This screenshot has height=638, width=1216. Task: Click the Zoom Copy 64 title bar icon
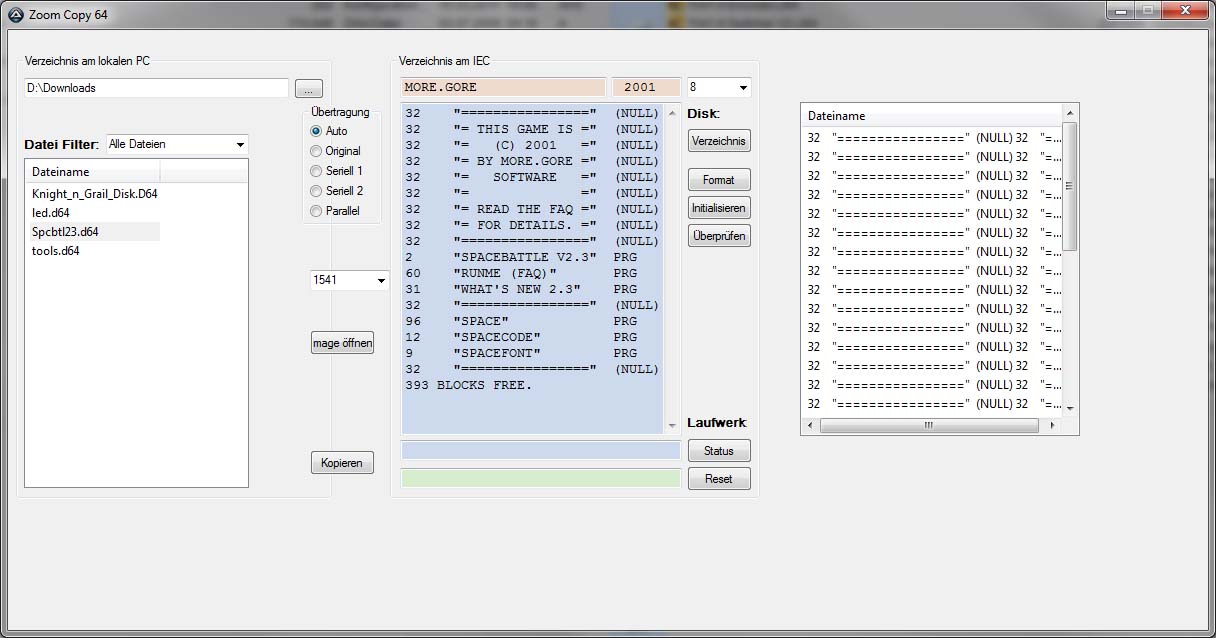coord(15,15)
